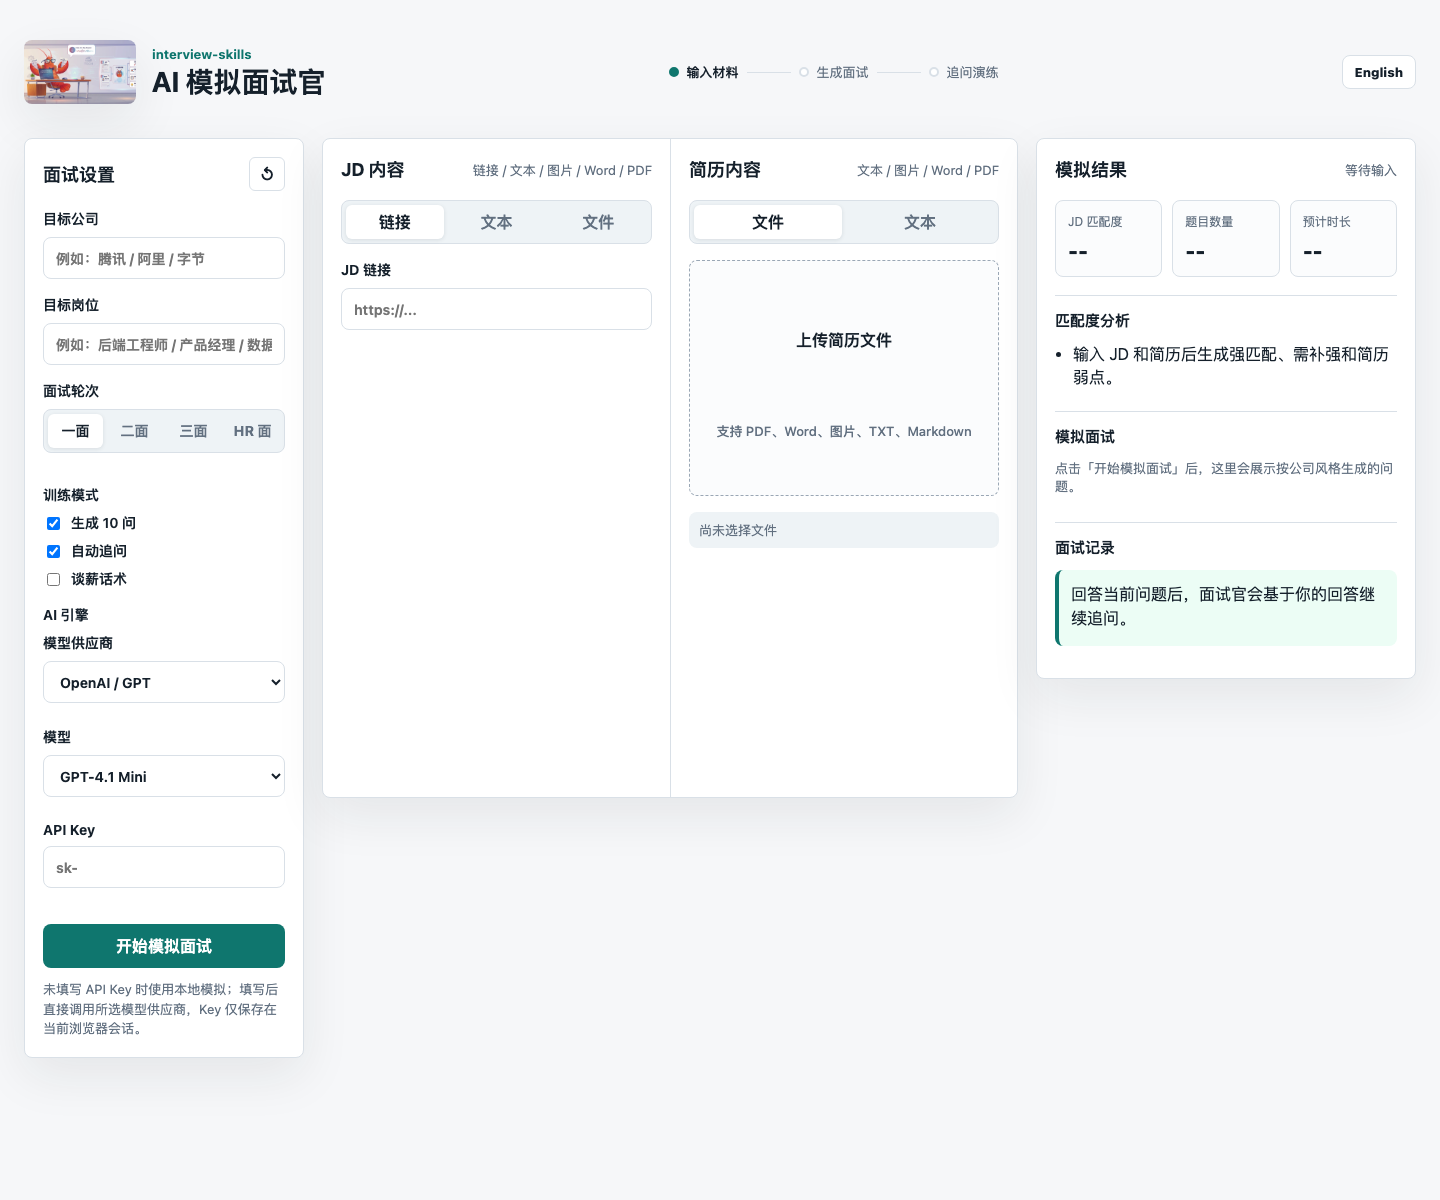Switch JD content to 链接 tab
Image resolution: width=1440 pixels, height=1200 pixels.
tap(395, 222)
